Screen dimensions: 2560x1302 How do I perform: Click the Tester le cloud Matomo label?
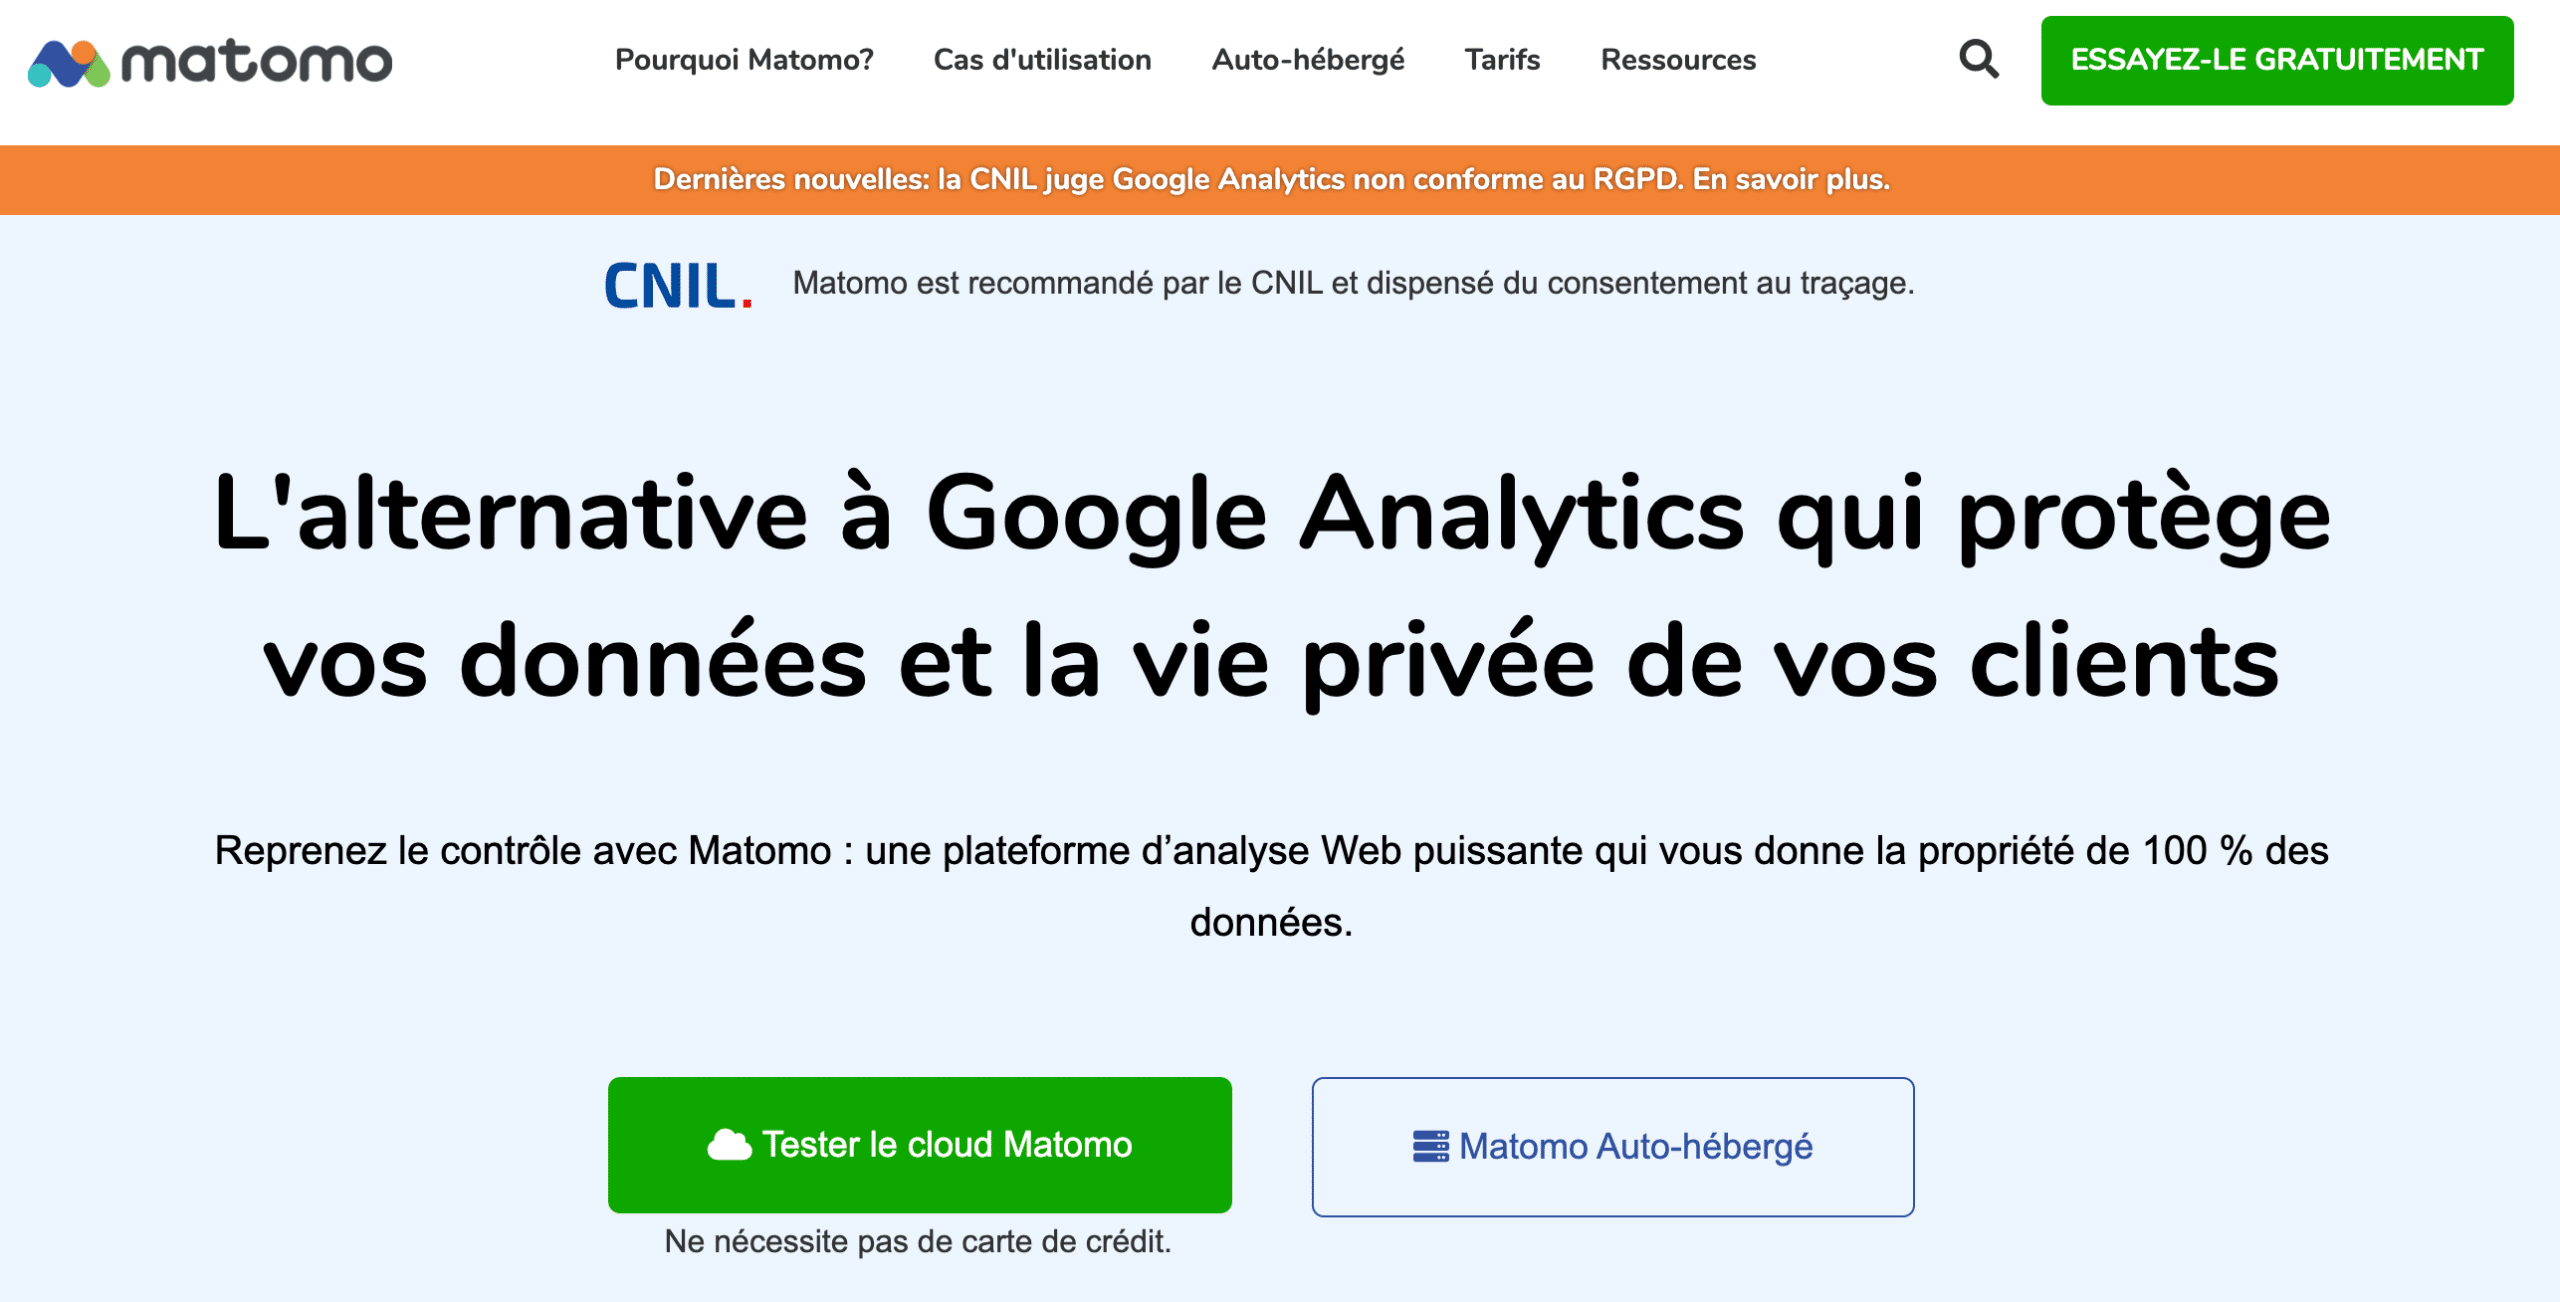tap(947, 1144)
